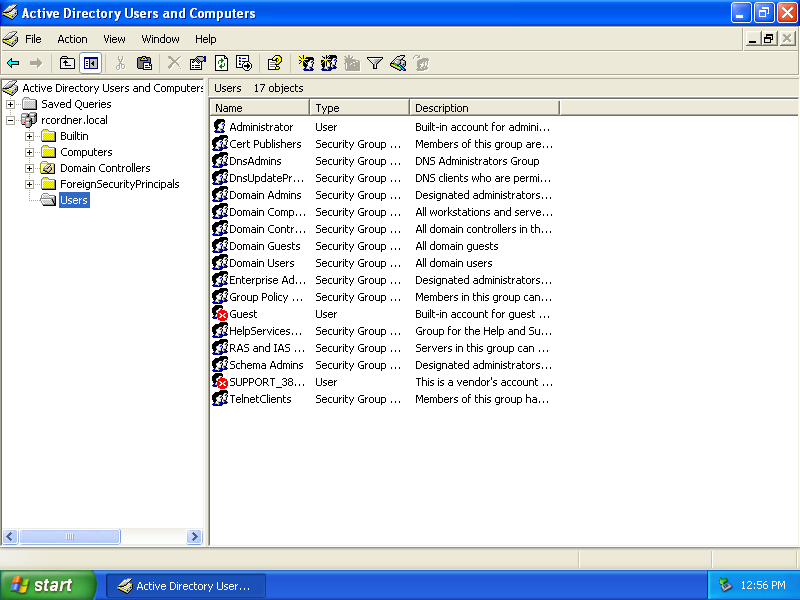Image resolution: width=800 pixels, height=600 pixels.
Task: Open the Window menu
Action: 160,39
